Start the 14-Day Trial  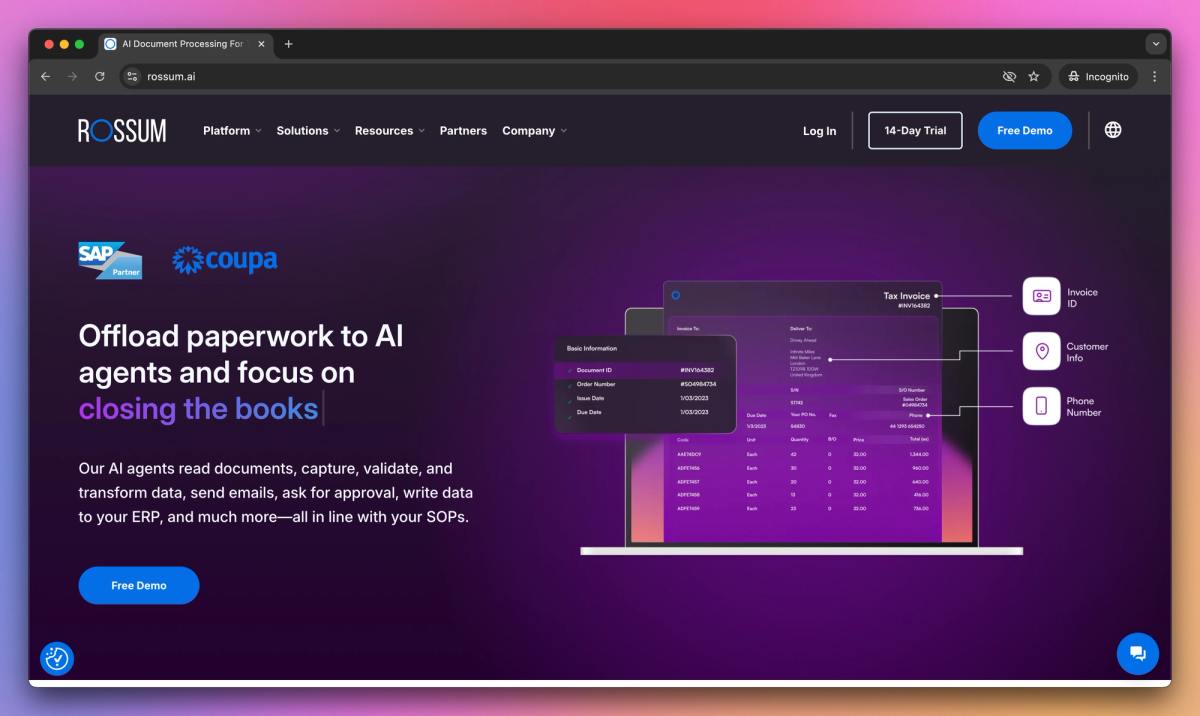coord(915,130)
